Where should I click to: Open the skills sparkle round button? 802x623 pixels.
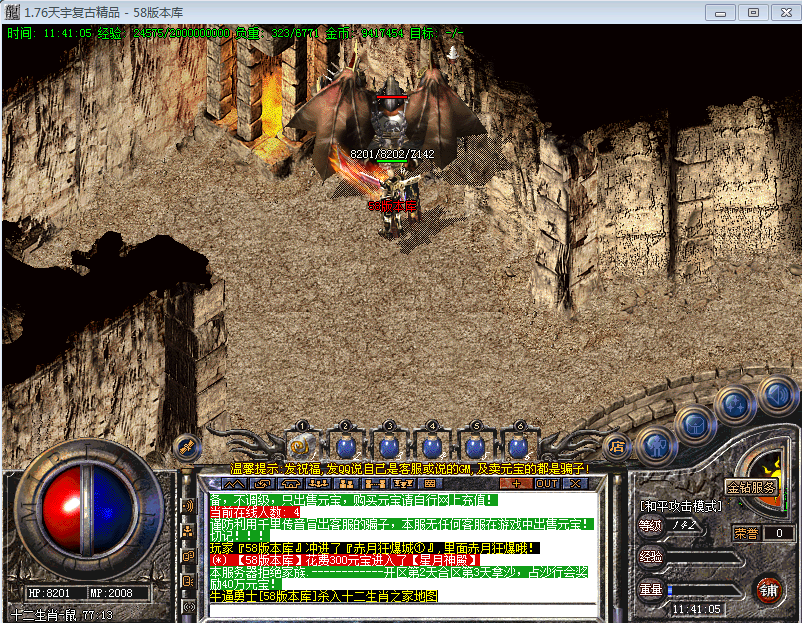coord(735,405)
